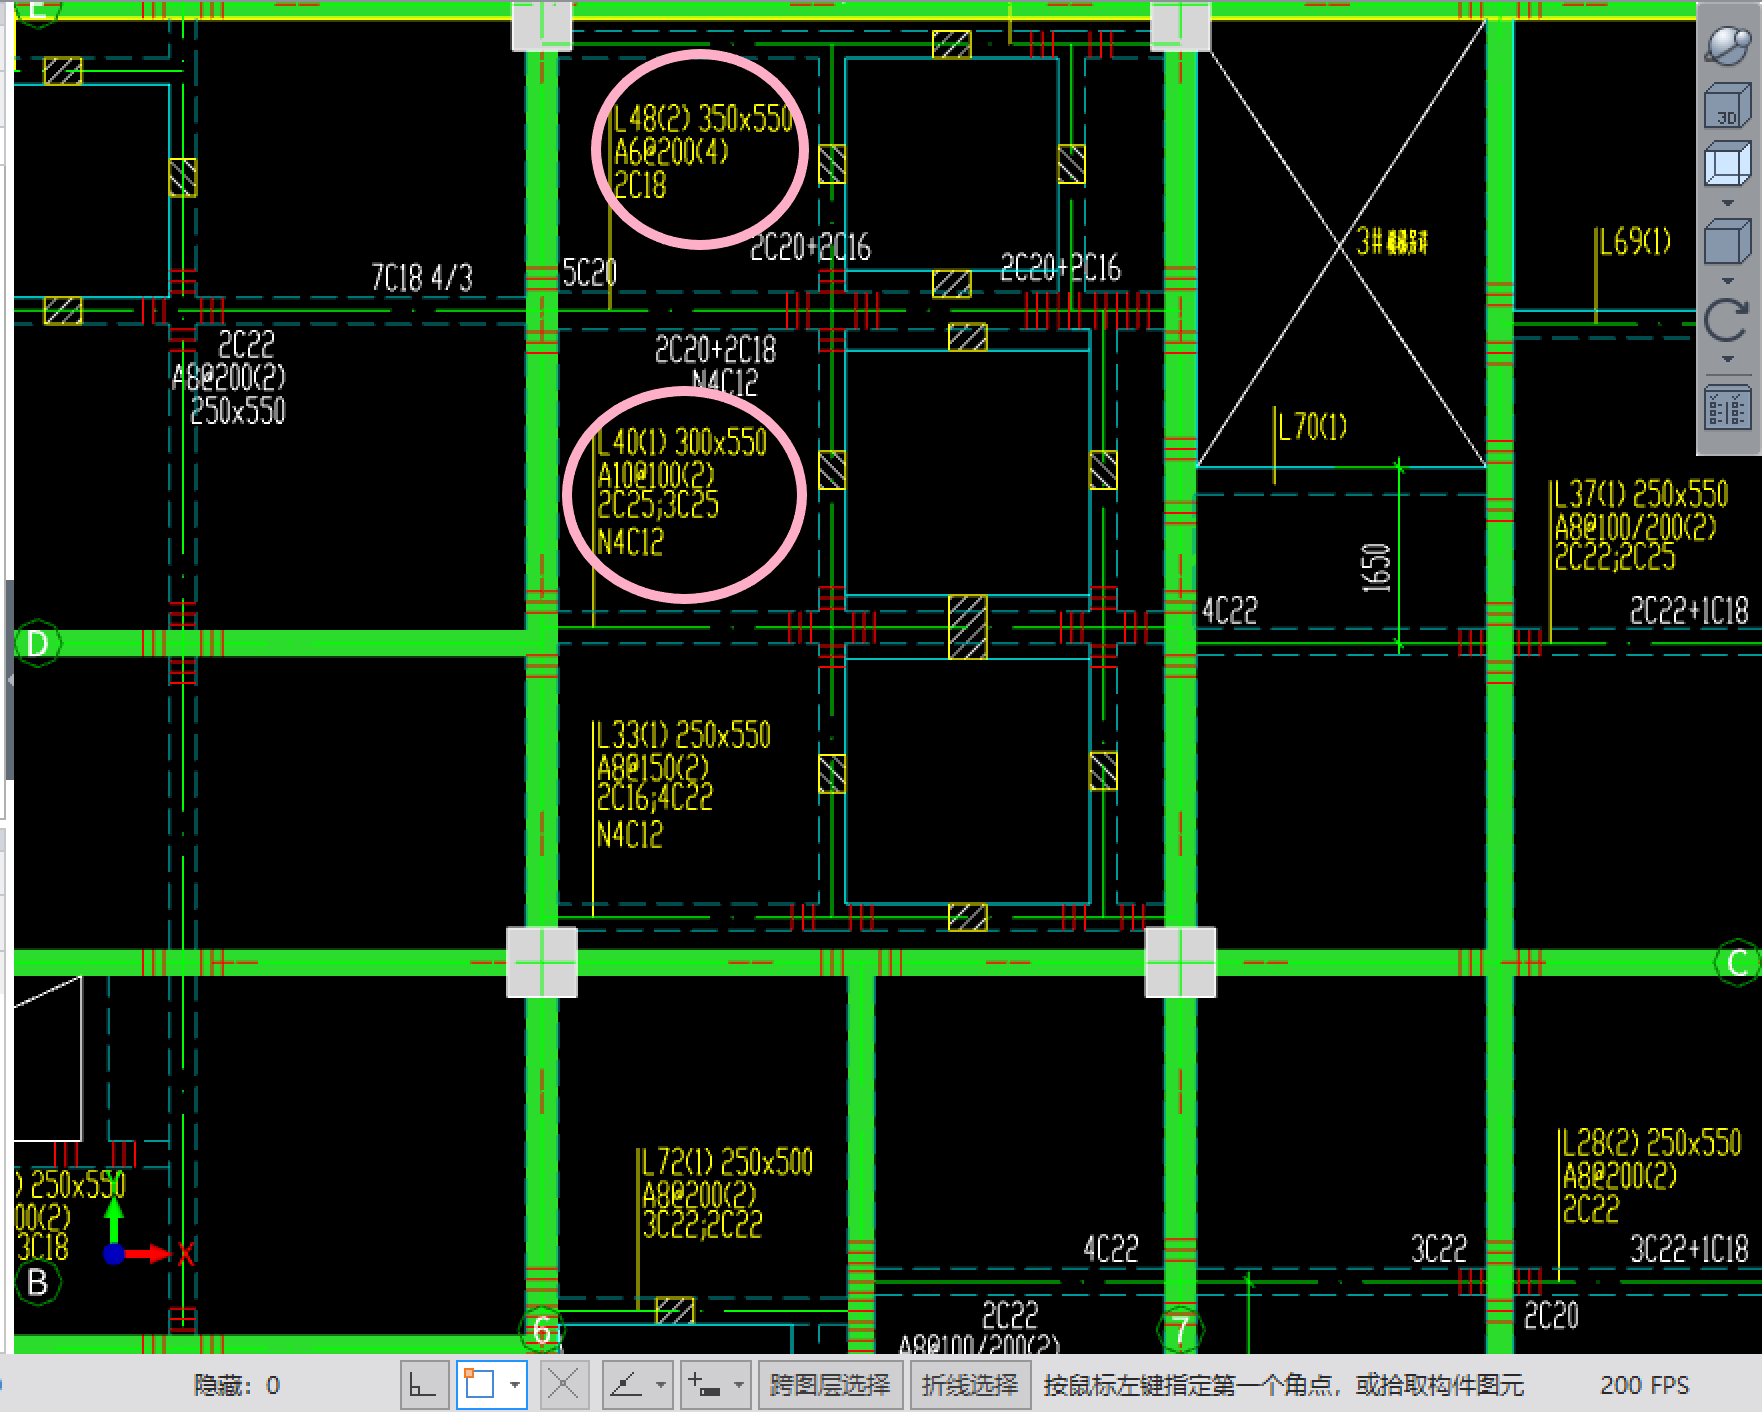
Task: Select axis grid bubble C
Action: (x=1736, y=963)
